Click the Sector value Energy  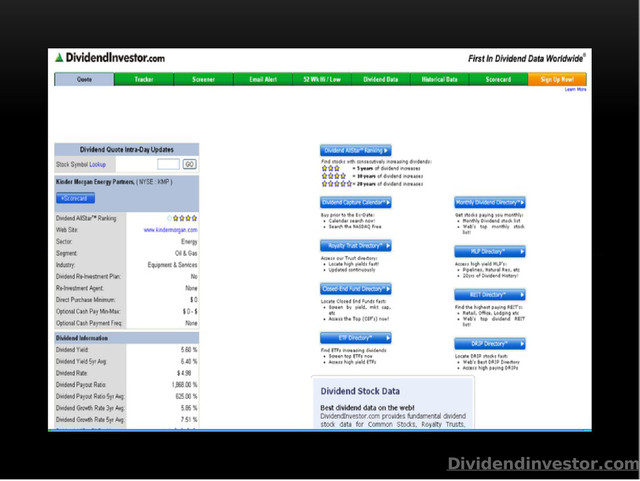(189, 241)
